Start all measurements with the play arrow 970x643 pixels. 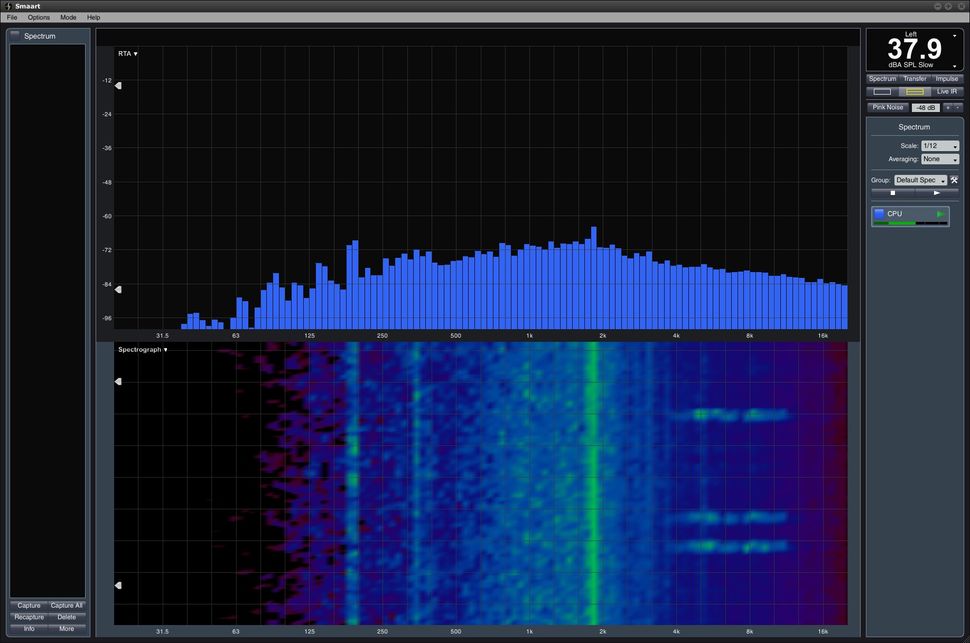pos(937,193)
